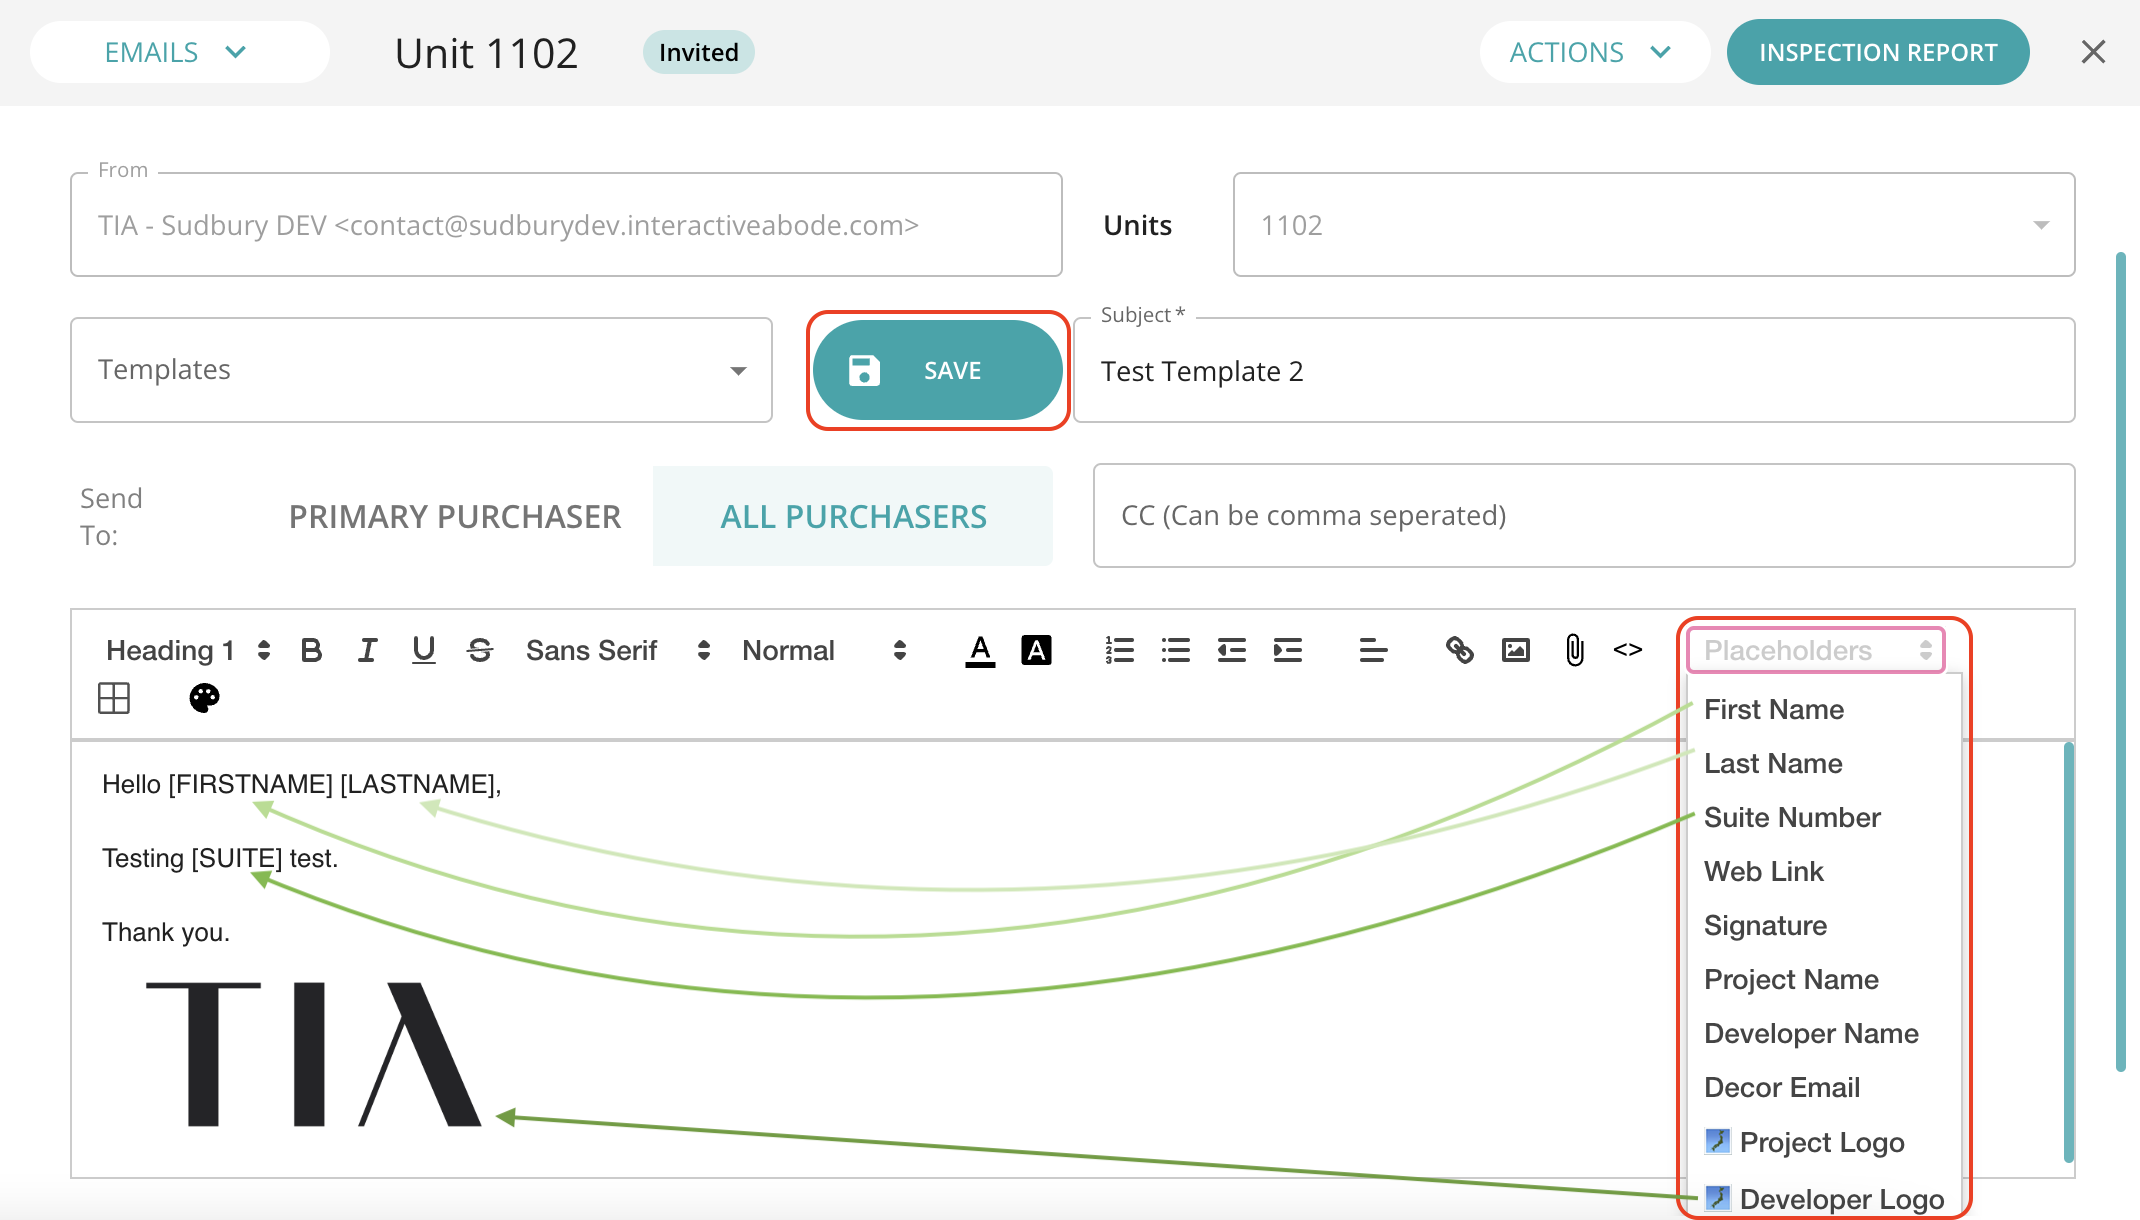Open the ACTIONS dropdown menu
Screen dimensions: 2140x1220
click(x=1594, y=52)
